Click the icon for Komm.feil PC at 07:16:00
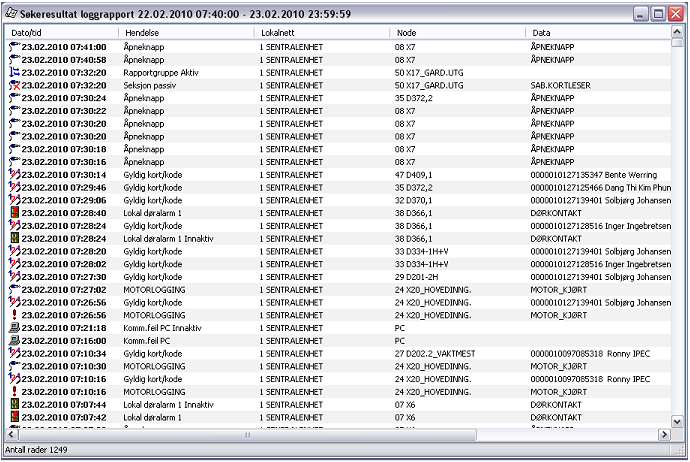Viewport: 690px width, 462px height. click(x=14, y=341)
